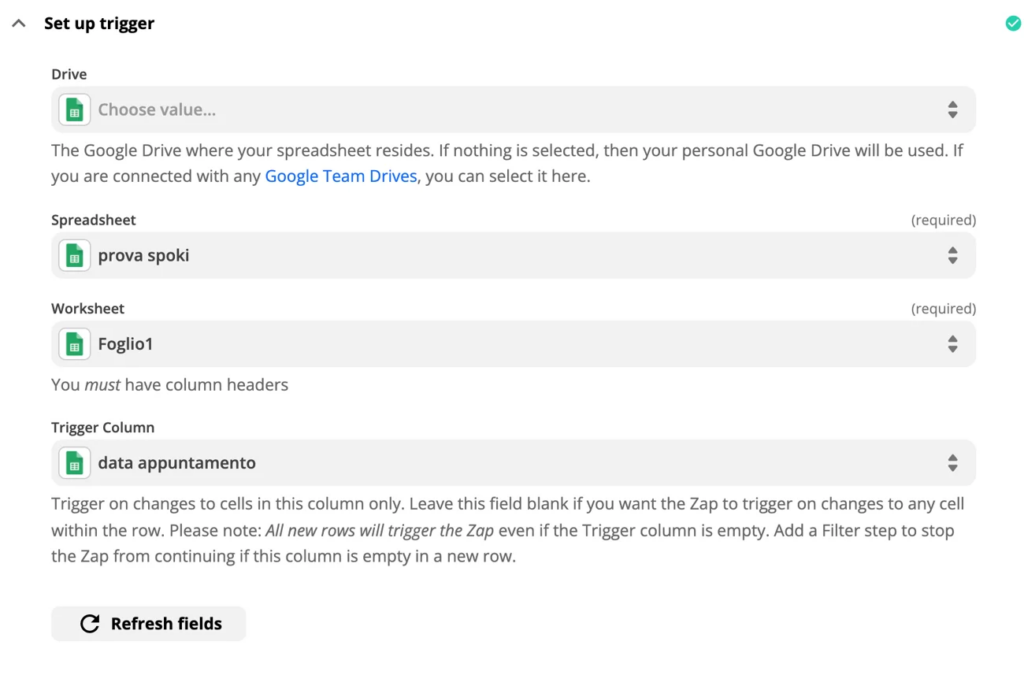The width and height of the screenshot is (1024, 675).
Task: Click the data appuntamento column value
Action: click(x=177, y=463)
